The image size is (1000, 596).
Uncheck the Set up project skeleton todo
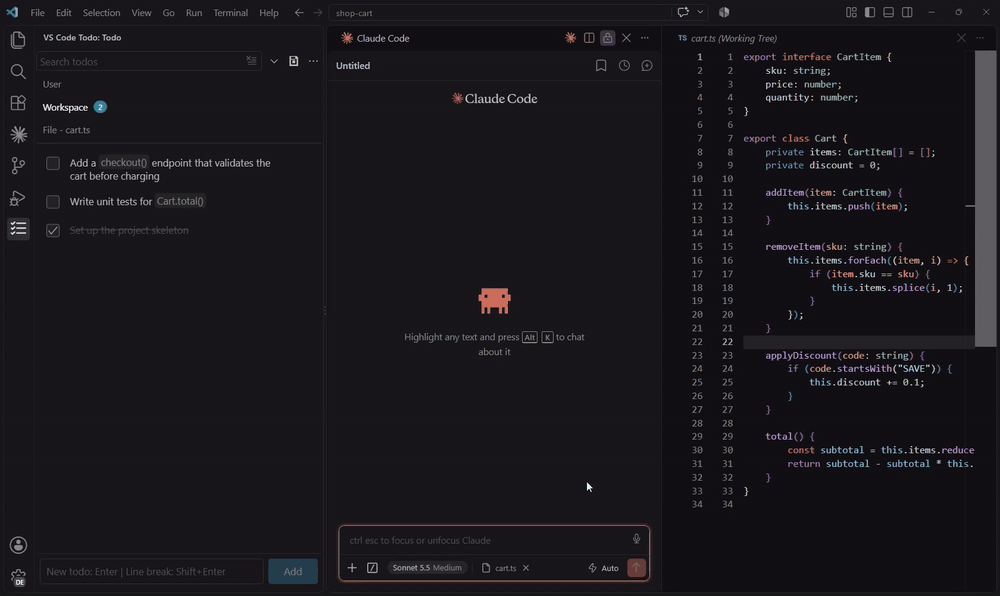coord(53,230)
